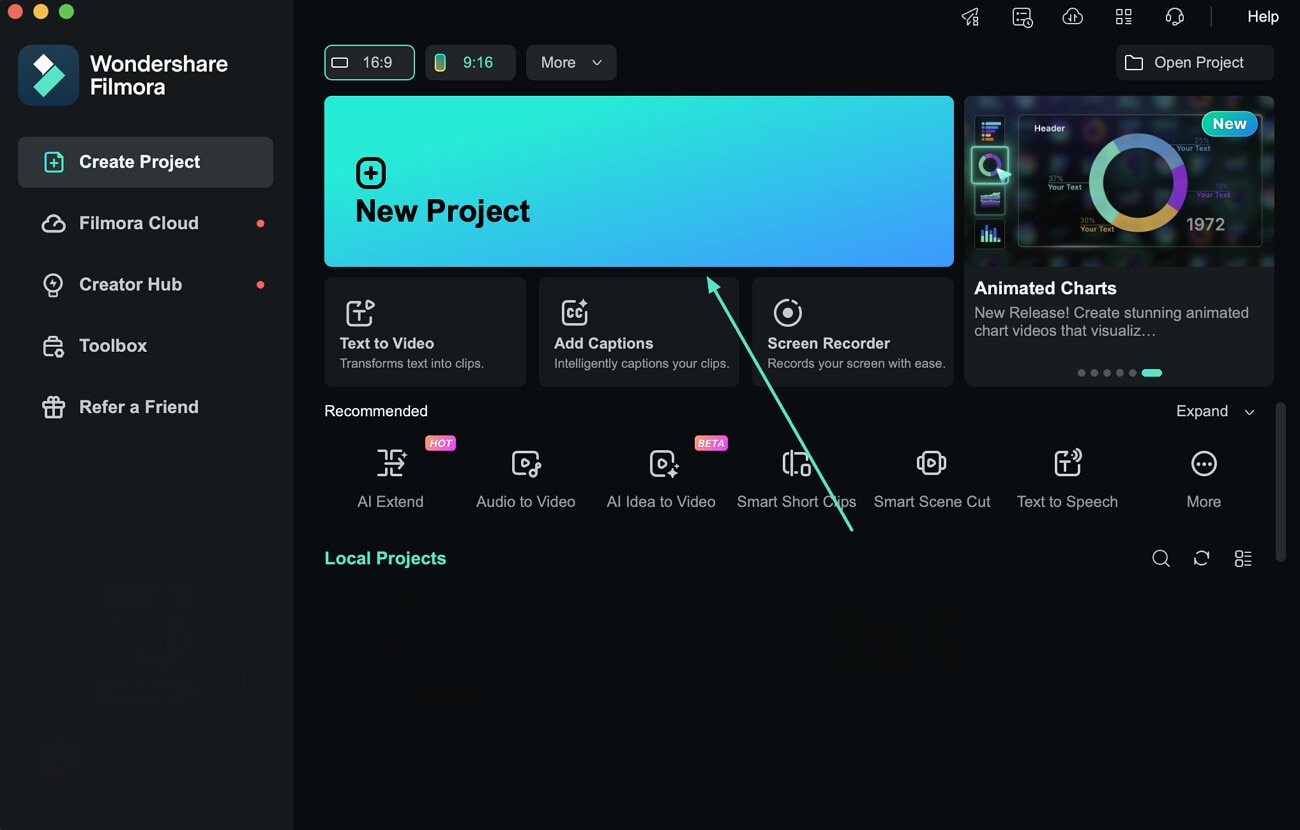
Task: Select Smart Scene Cut feature
Action: (x=931, y=477)
